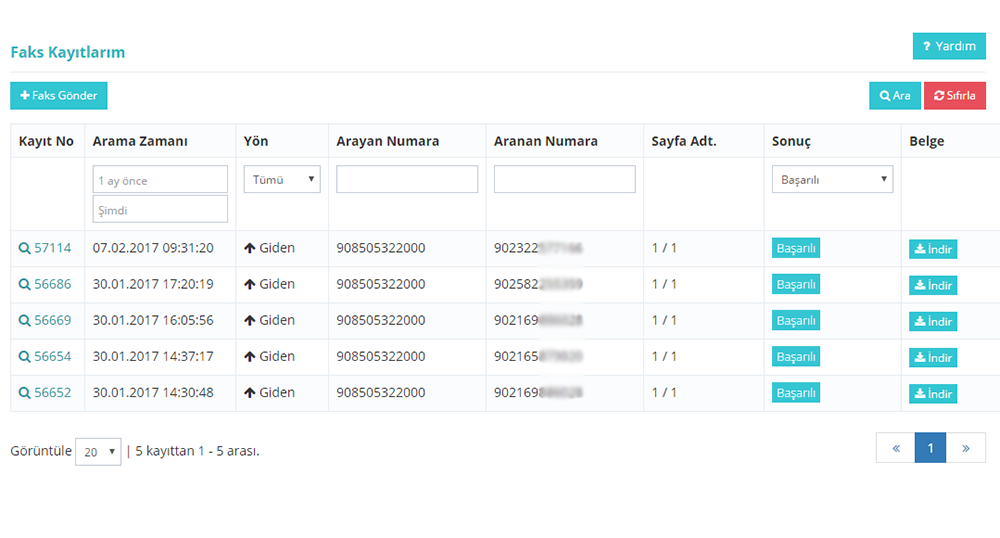Sort by Arama Zamanı column header
This screenshot has width=1000, height=538.
[x=140, y=141]
